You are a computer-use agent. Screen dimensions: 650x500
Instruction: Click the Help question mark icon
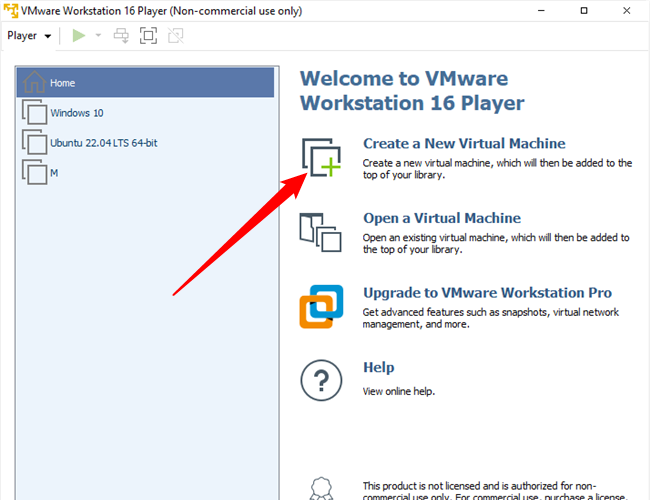point(321,380)
